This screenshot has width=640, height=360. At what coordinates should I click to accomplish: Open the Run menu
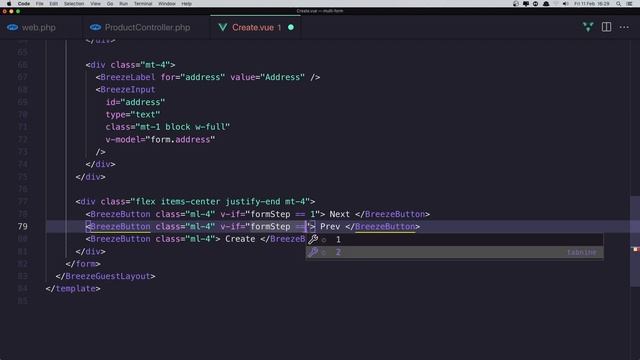pos(123,4)
